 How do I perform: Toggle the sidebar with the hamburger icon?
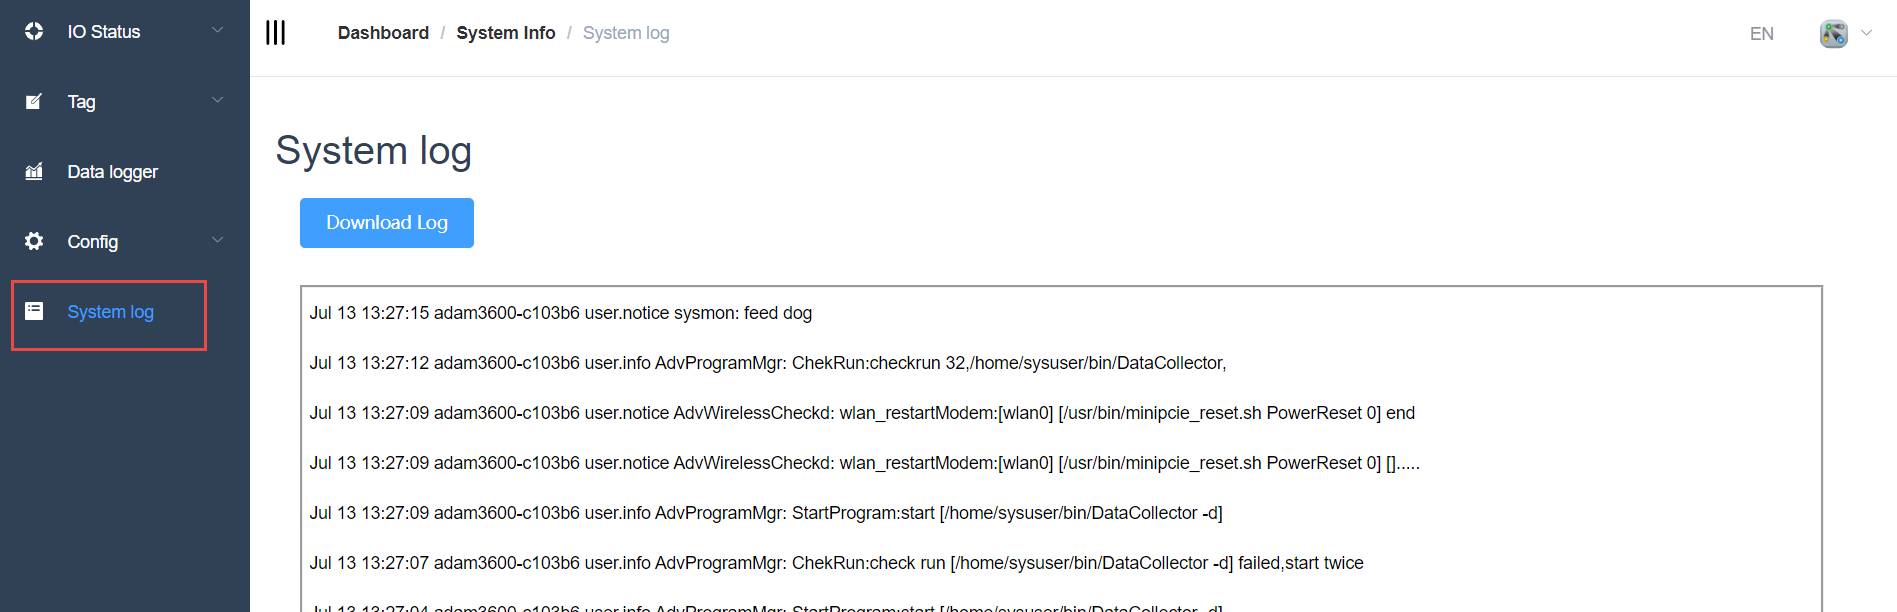point(275,33)
